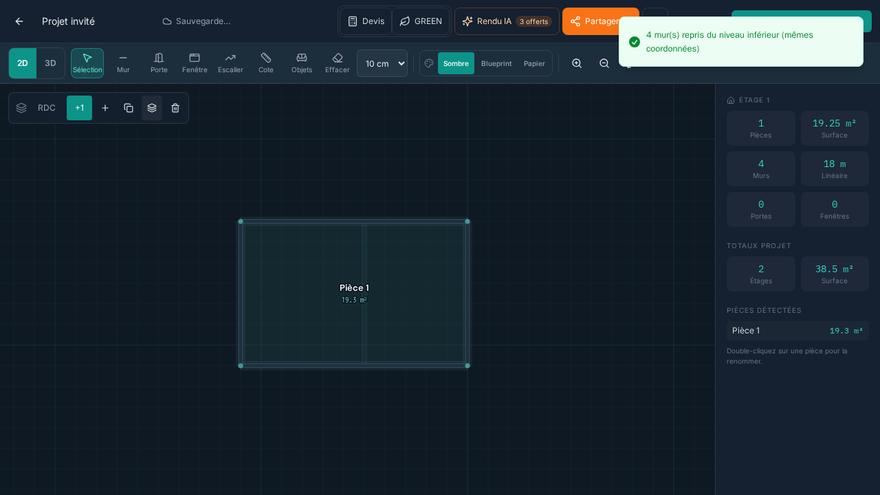This screenshot has width=880, height=495.
Task: Click the Projet invité title
Action: 68,21
